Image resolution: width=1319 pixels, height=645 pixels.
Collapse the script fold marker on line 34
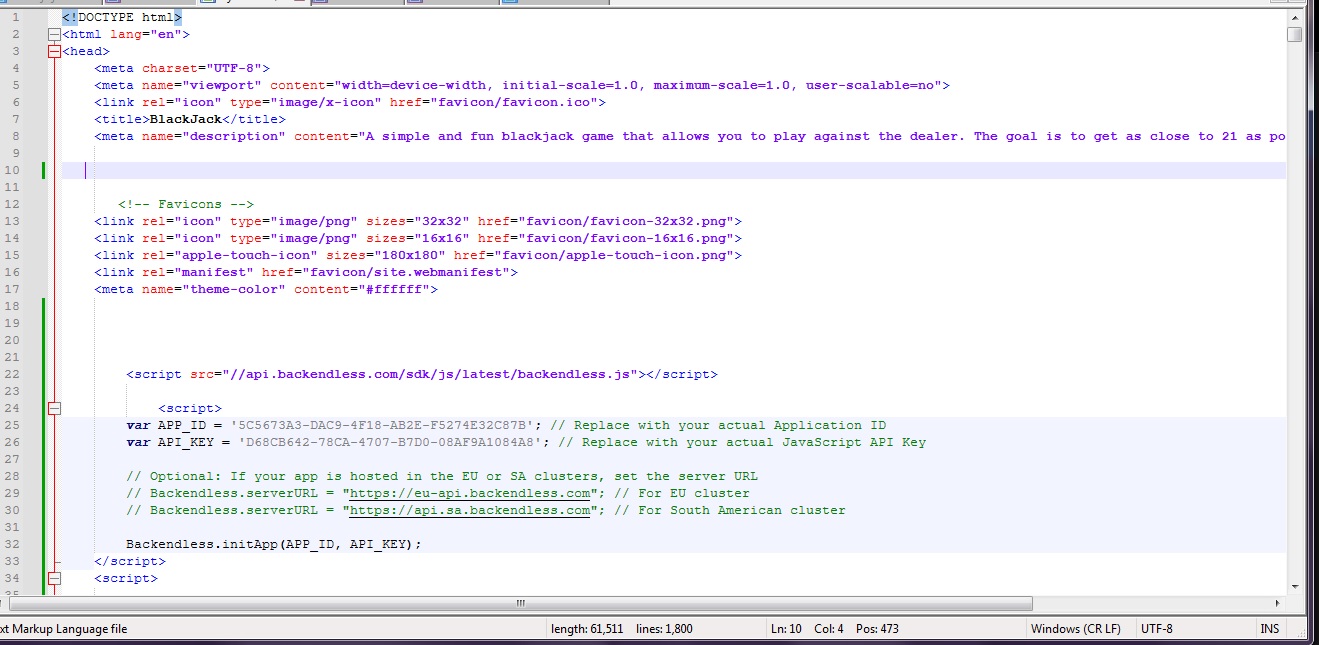(54, 578)
